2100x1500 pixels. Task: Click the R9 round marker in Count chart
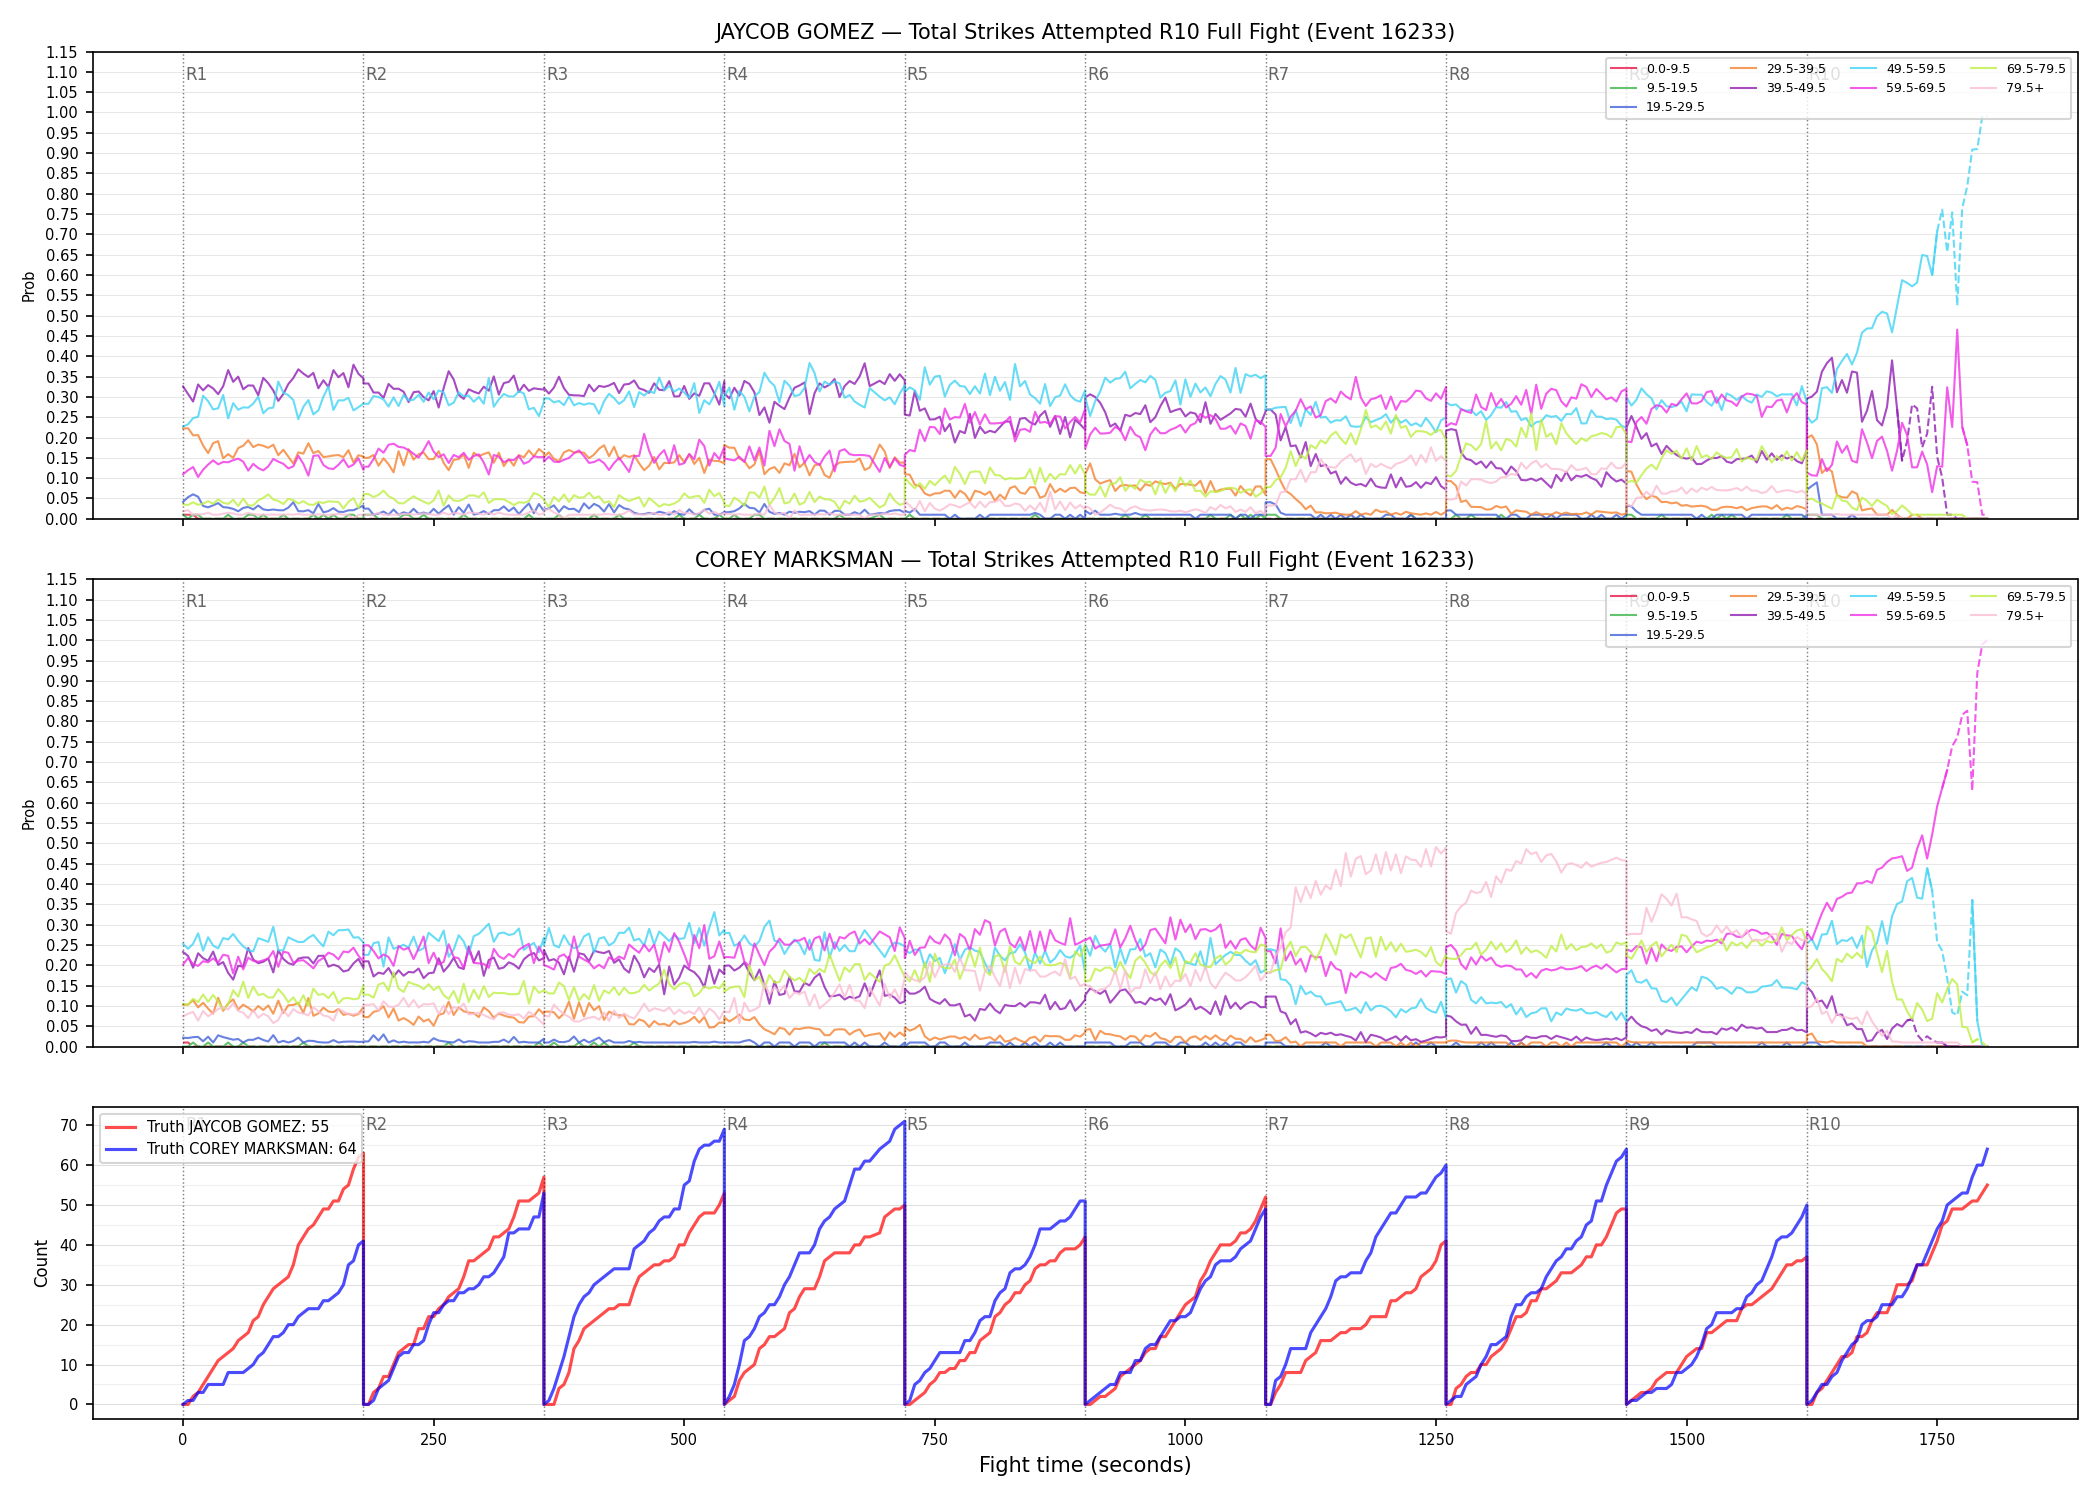tap(1639, 1124)
